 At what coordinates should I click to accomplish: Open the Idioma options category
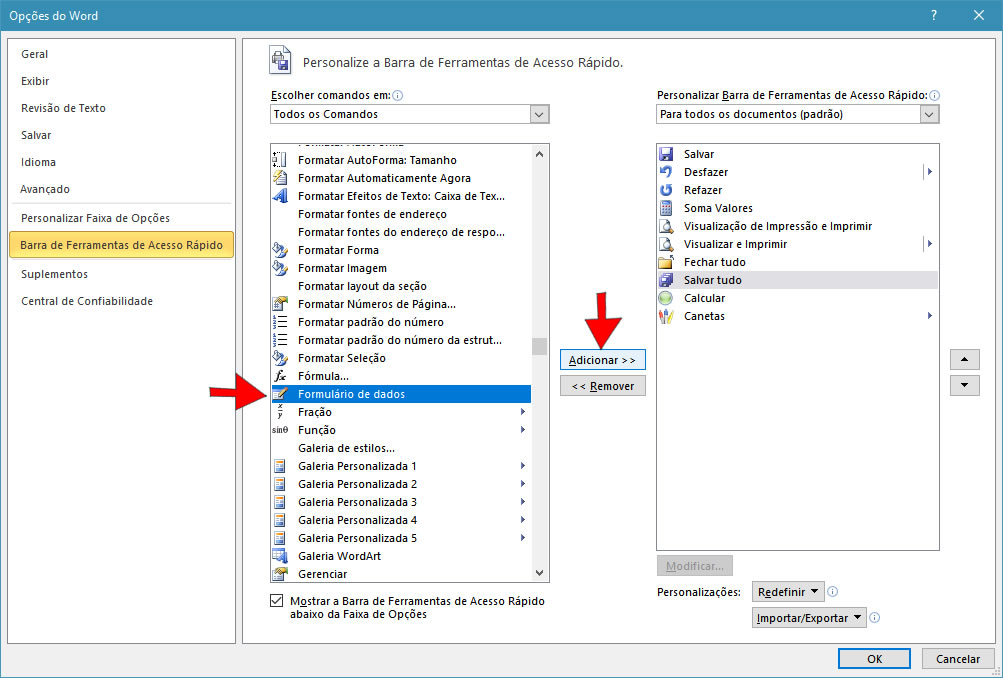click(x=38, y=162)
